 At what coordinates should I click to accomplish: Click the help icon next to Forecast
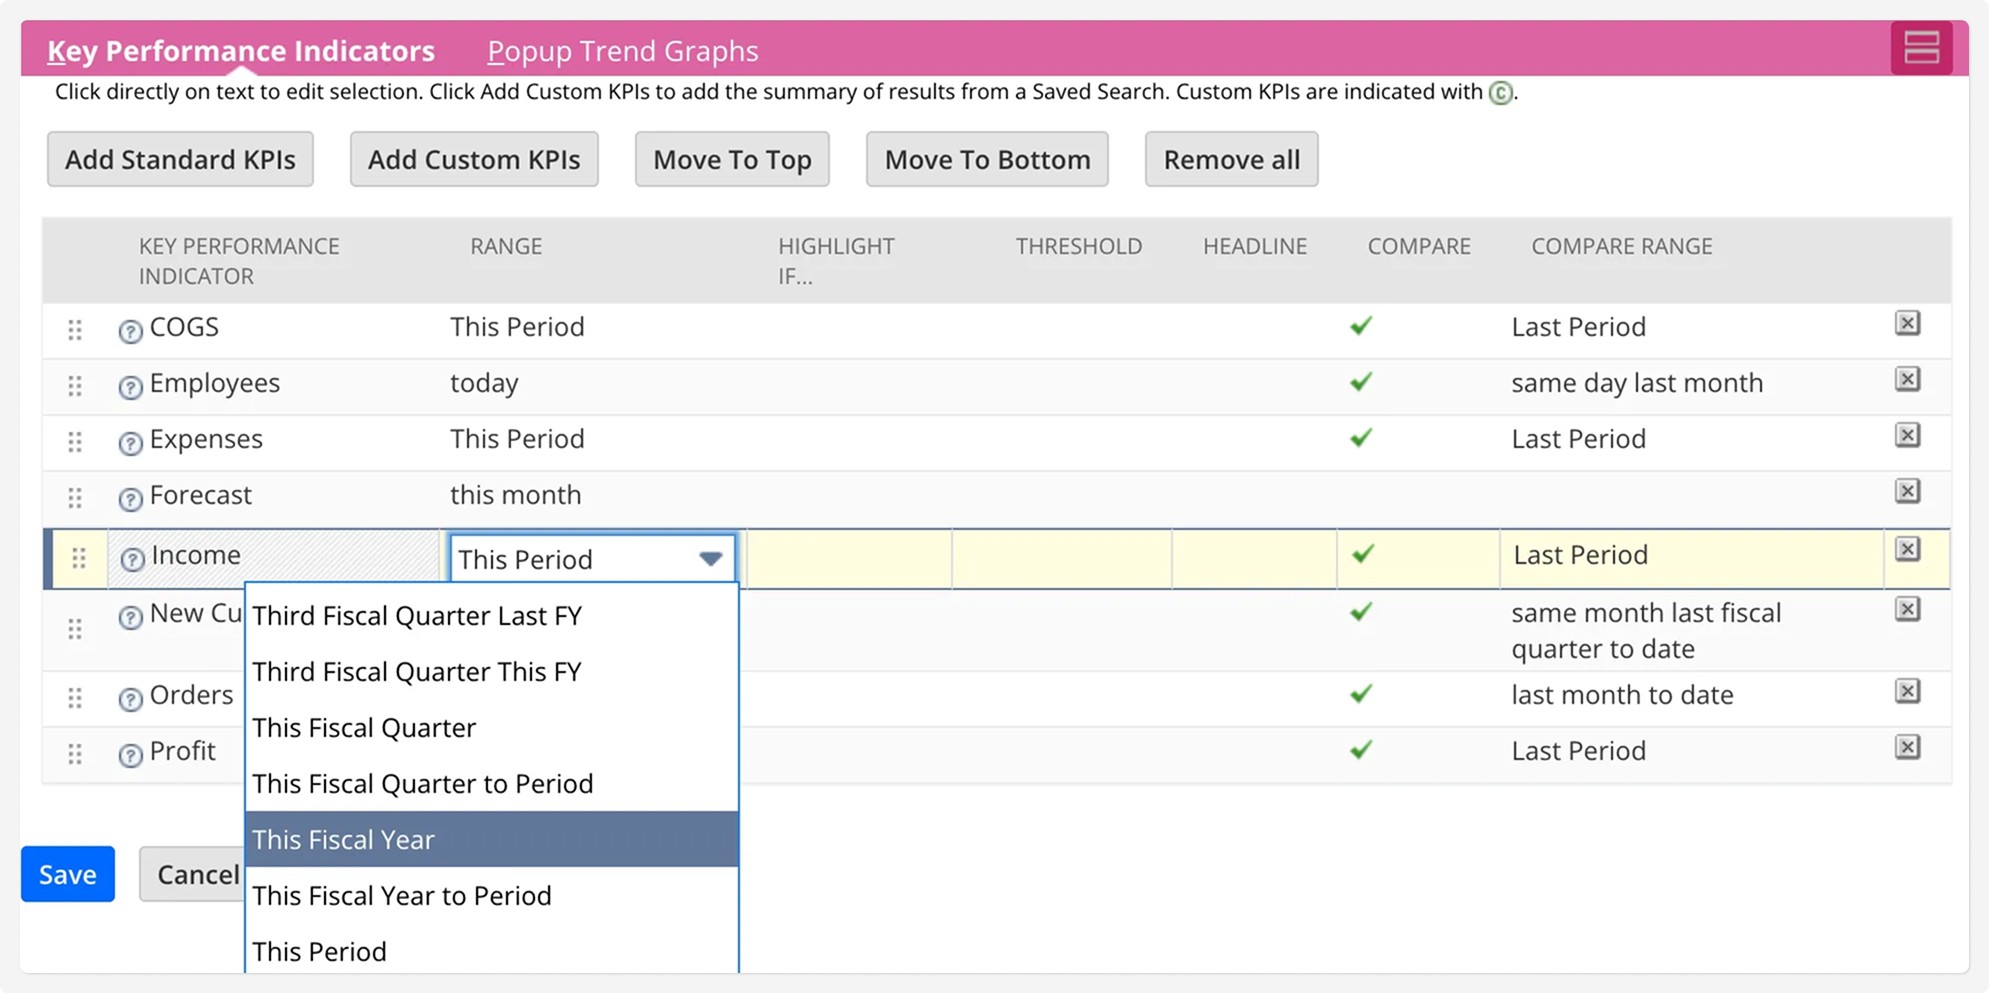(x=131, y=497)
